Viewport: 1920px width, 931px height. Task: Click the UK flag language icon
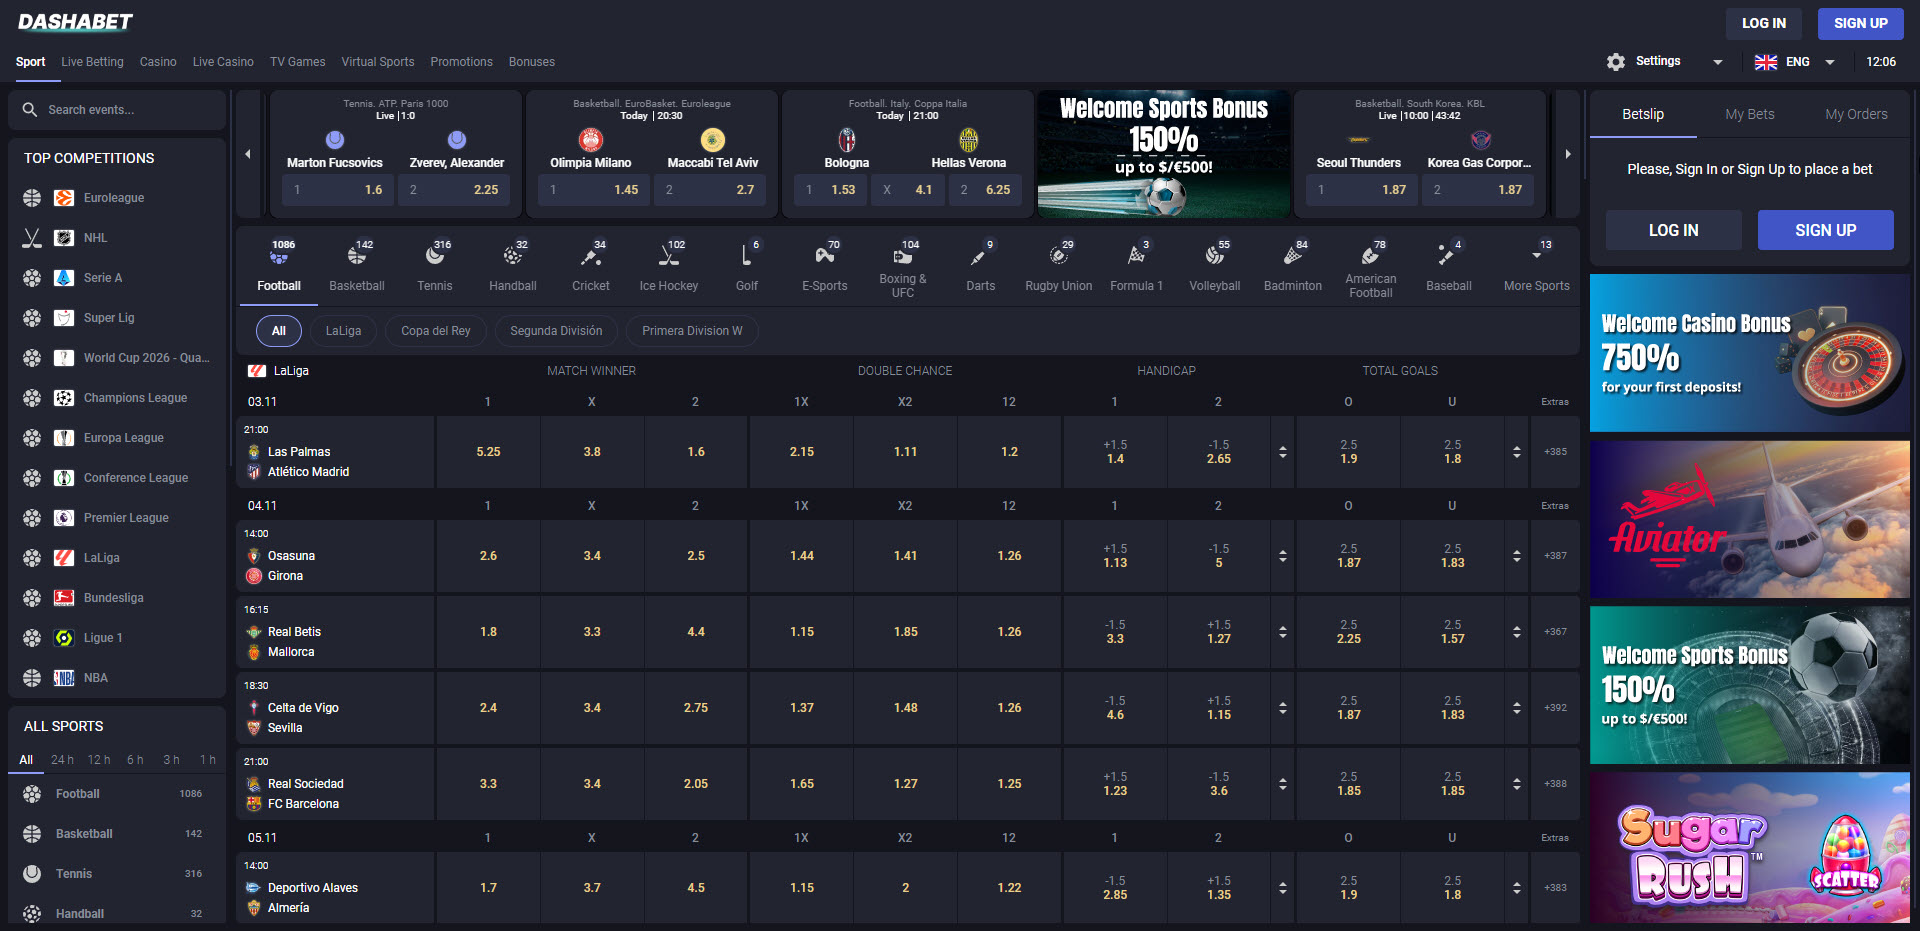tap(1766, 62)
